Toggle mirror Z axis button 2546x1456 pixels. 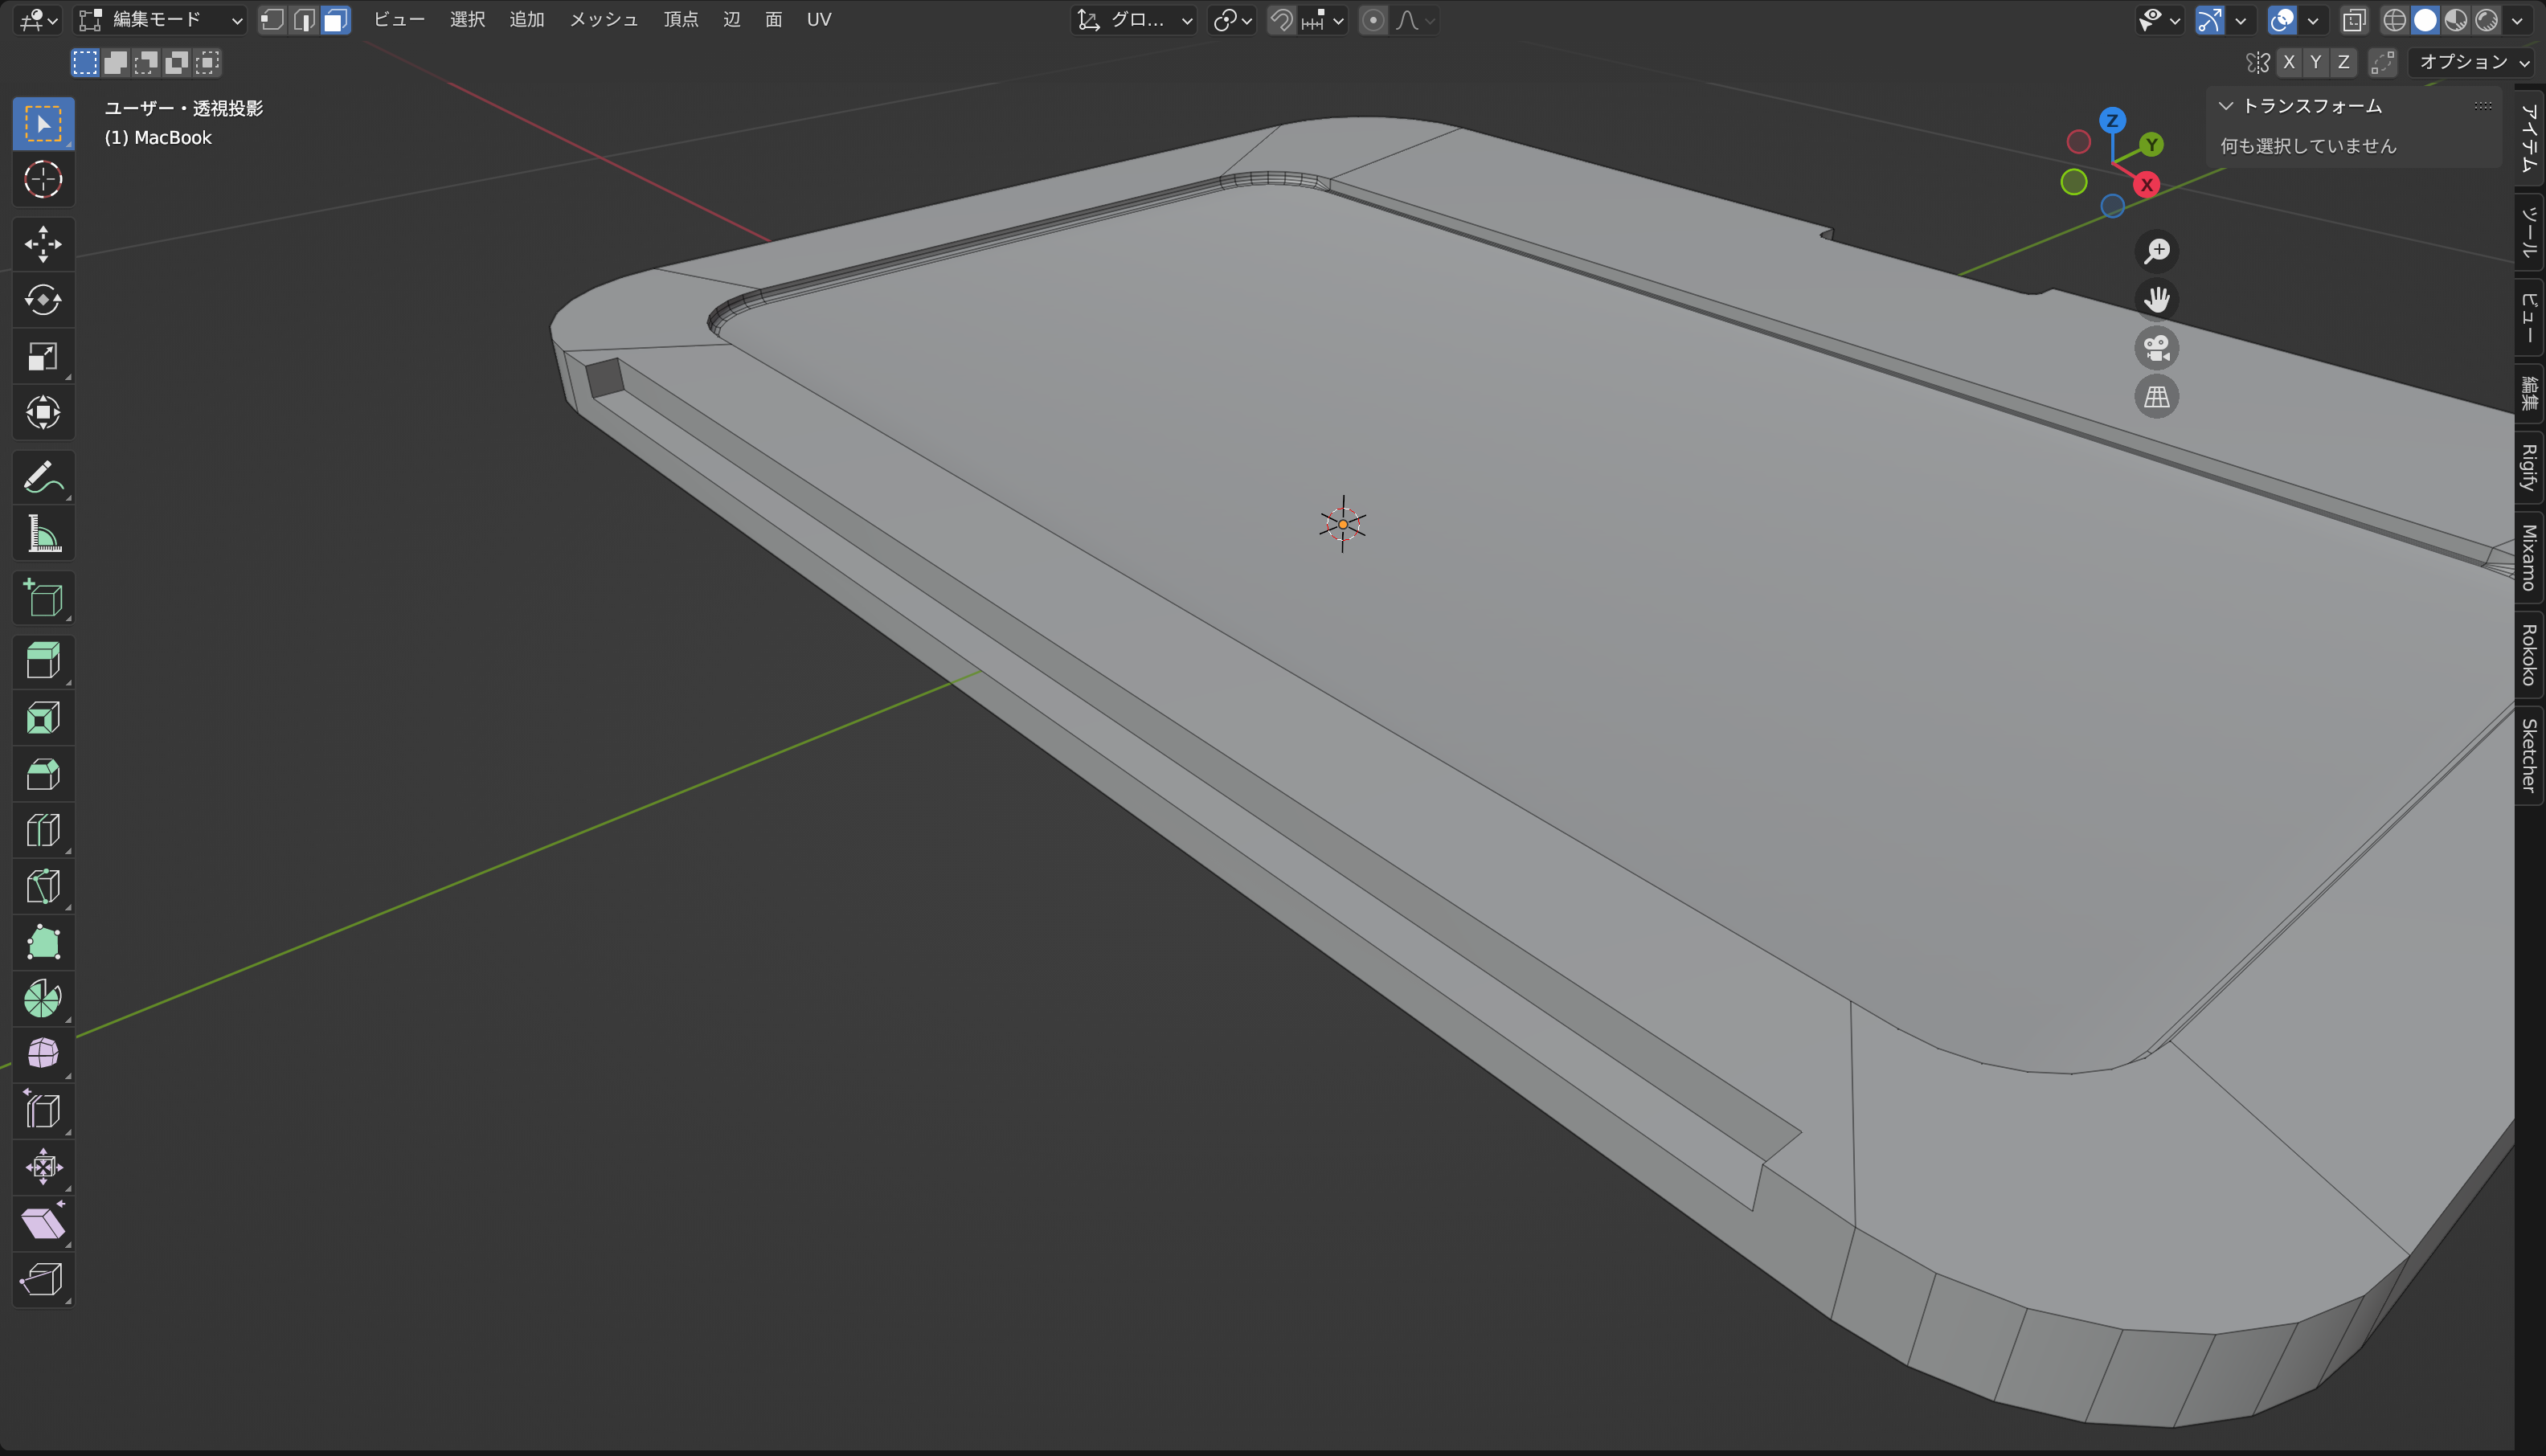click(2343, 62)
